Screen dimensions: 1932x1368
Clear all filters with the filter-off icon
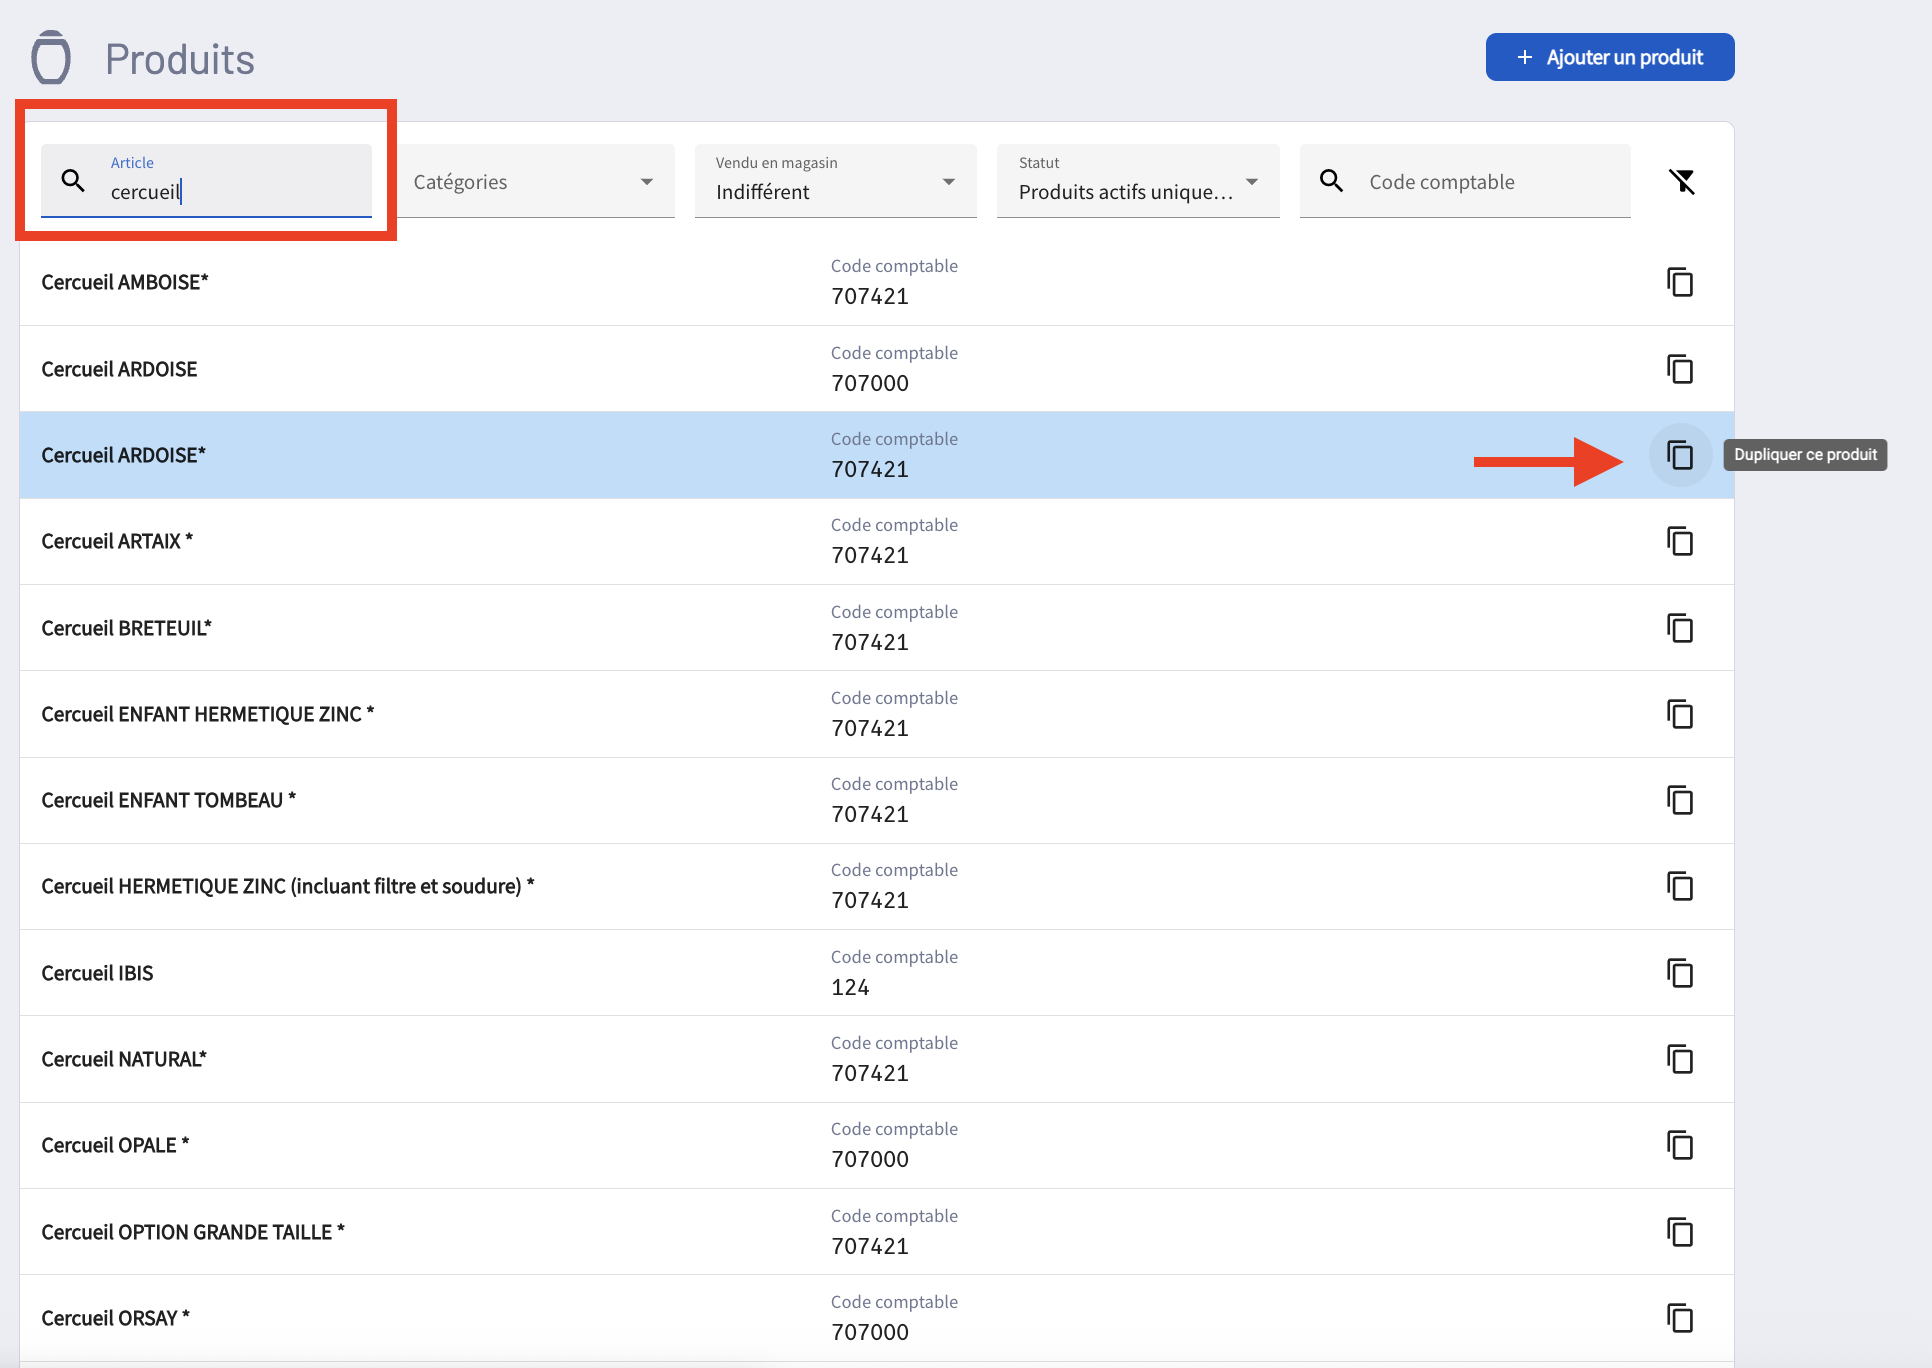coord(1682,181)
